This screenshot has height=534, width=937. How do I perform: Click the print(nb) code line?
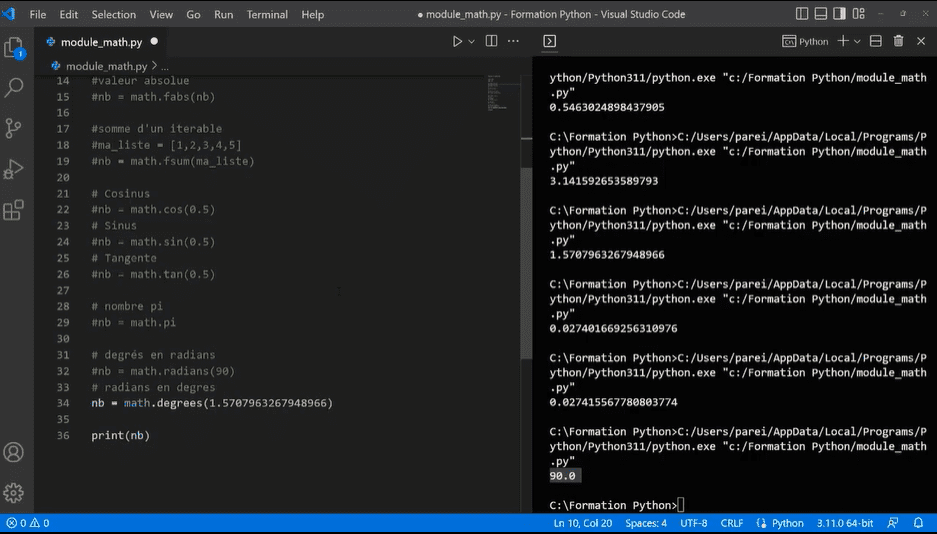(120, 435)
